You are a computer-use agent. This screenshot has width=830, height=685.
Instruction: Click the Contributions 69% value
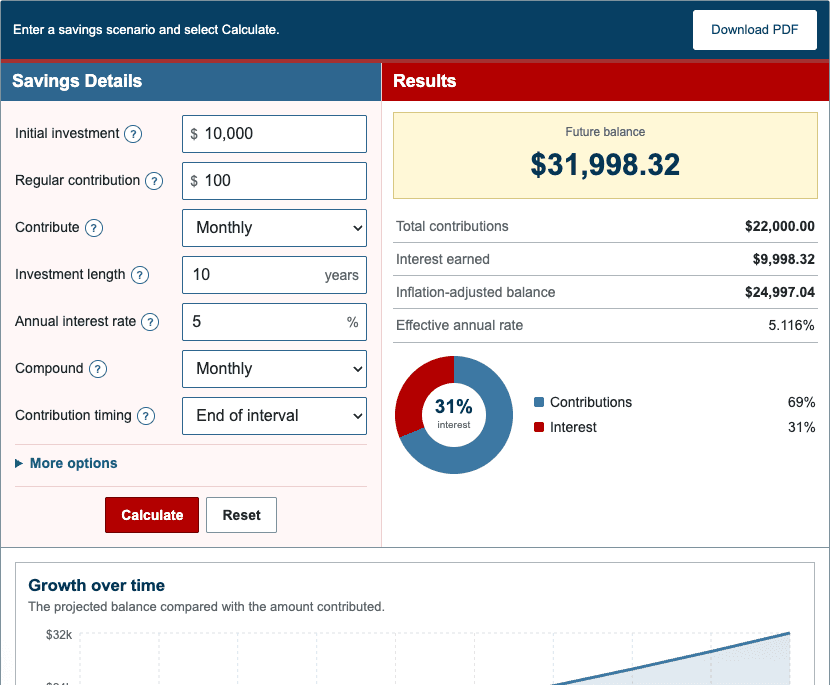(801, 402)
